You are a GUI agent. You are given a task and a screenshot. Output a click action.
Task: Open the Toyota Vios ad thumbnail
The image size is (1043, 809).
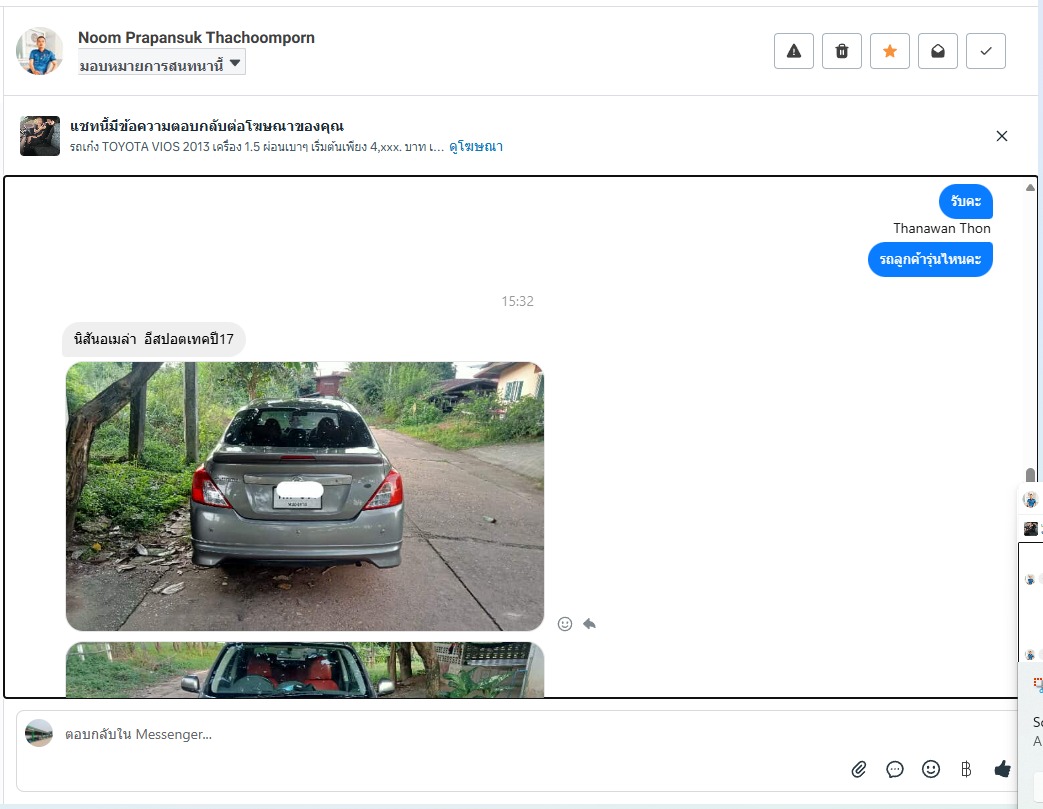pyautogui.click(x=40, y=136)
